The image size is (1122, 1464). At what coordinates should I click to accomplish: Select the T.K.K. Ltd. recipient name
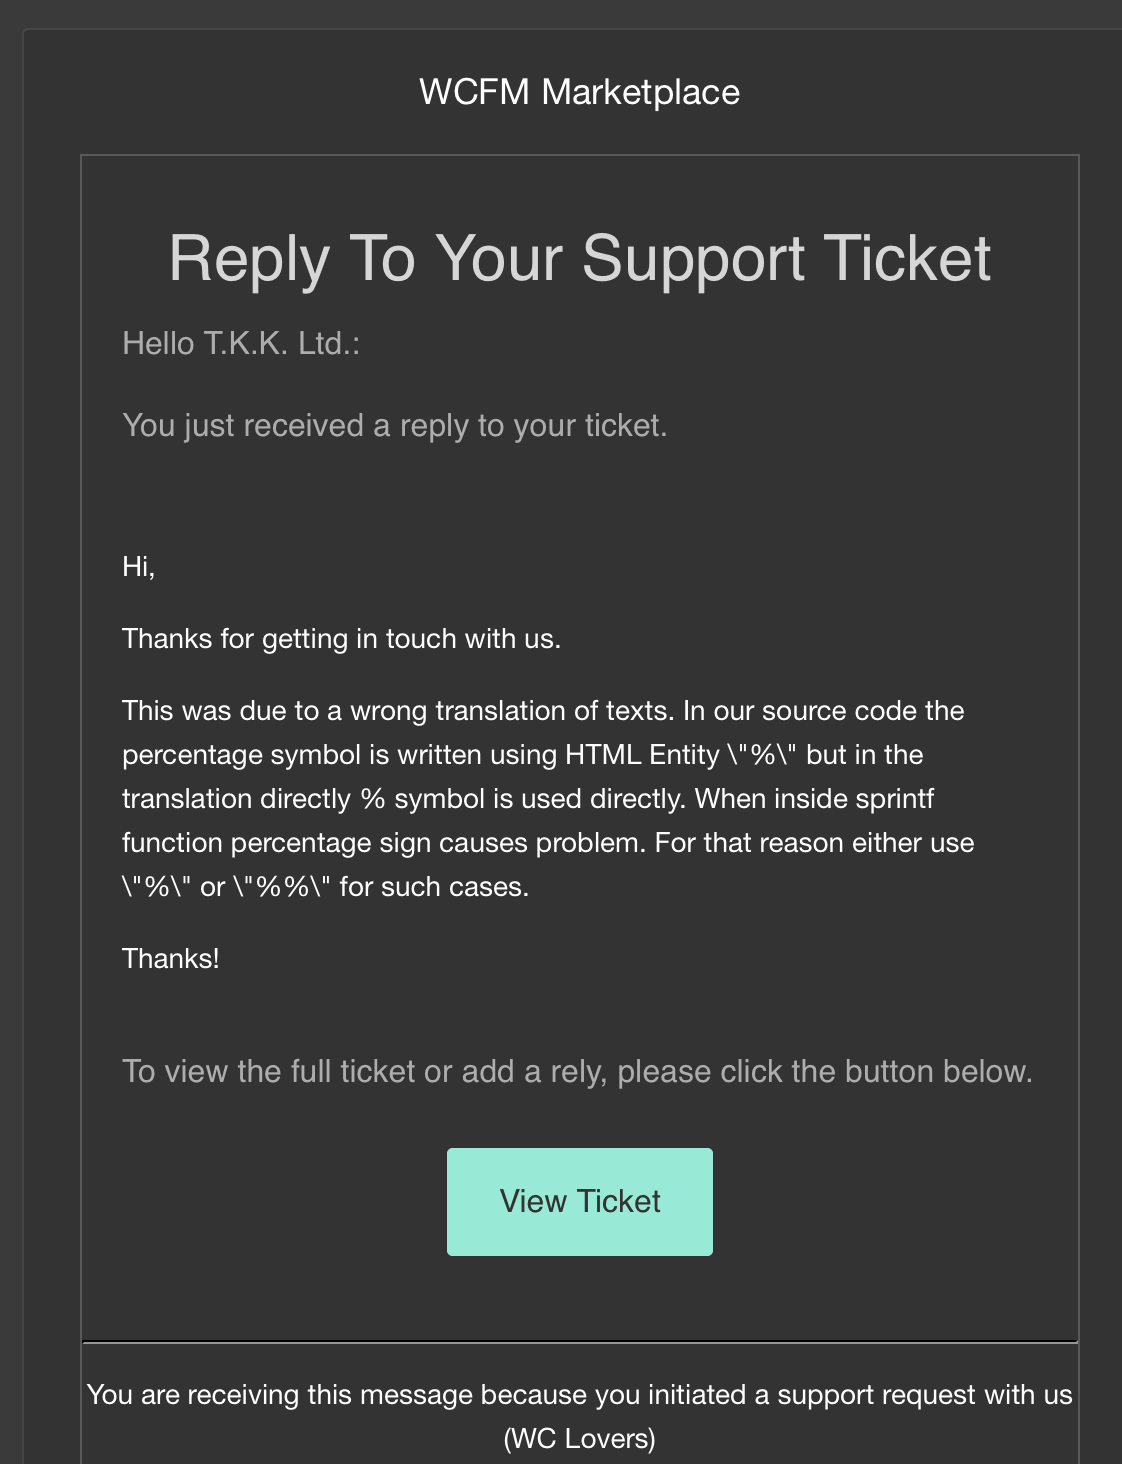[278, 344]
